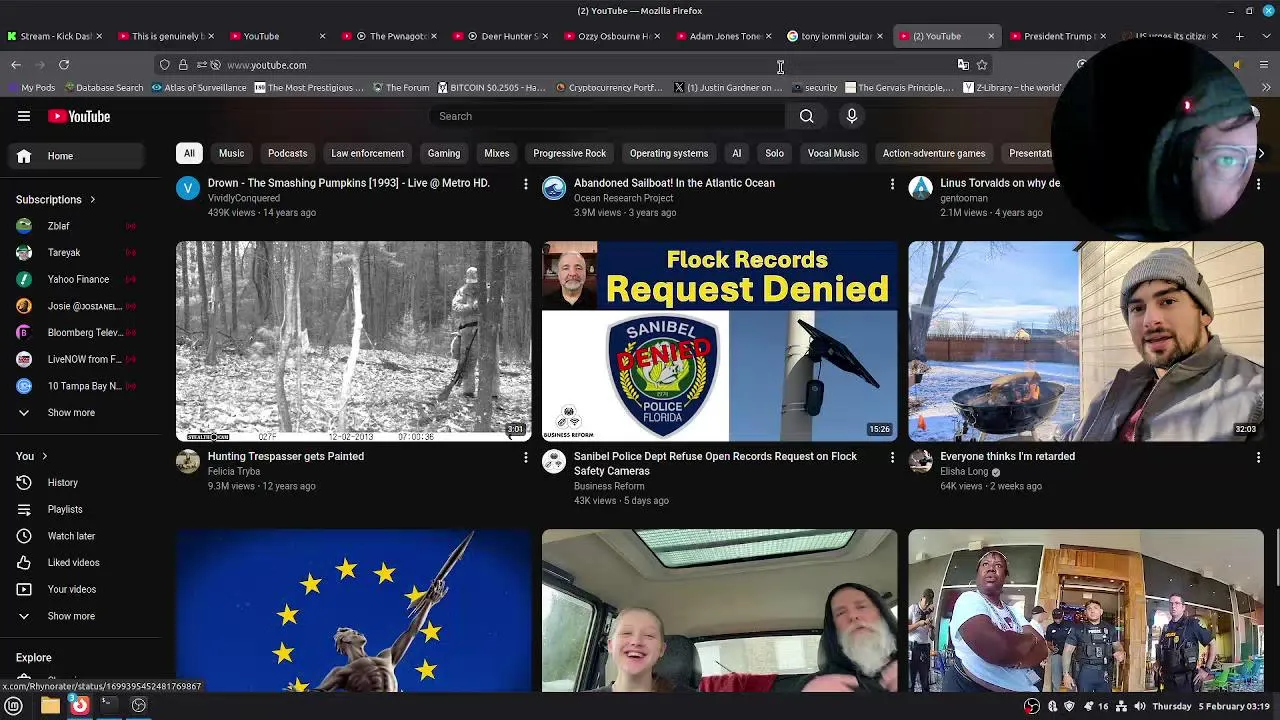Open Hunting Trespasser gets Painted title
Viewport: 1280px width, 720px height.
pos(286,456)
